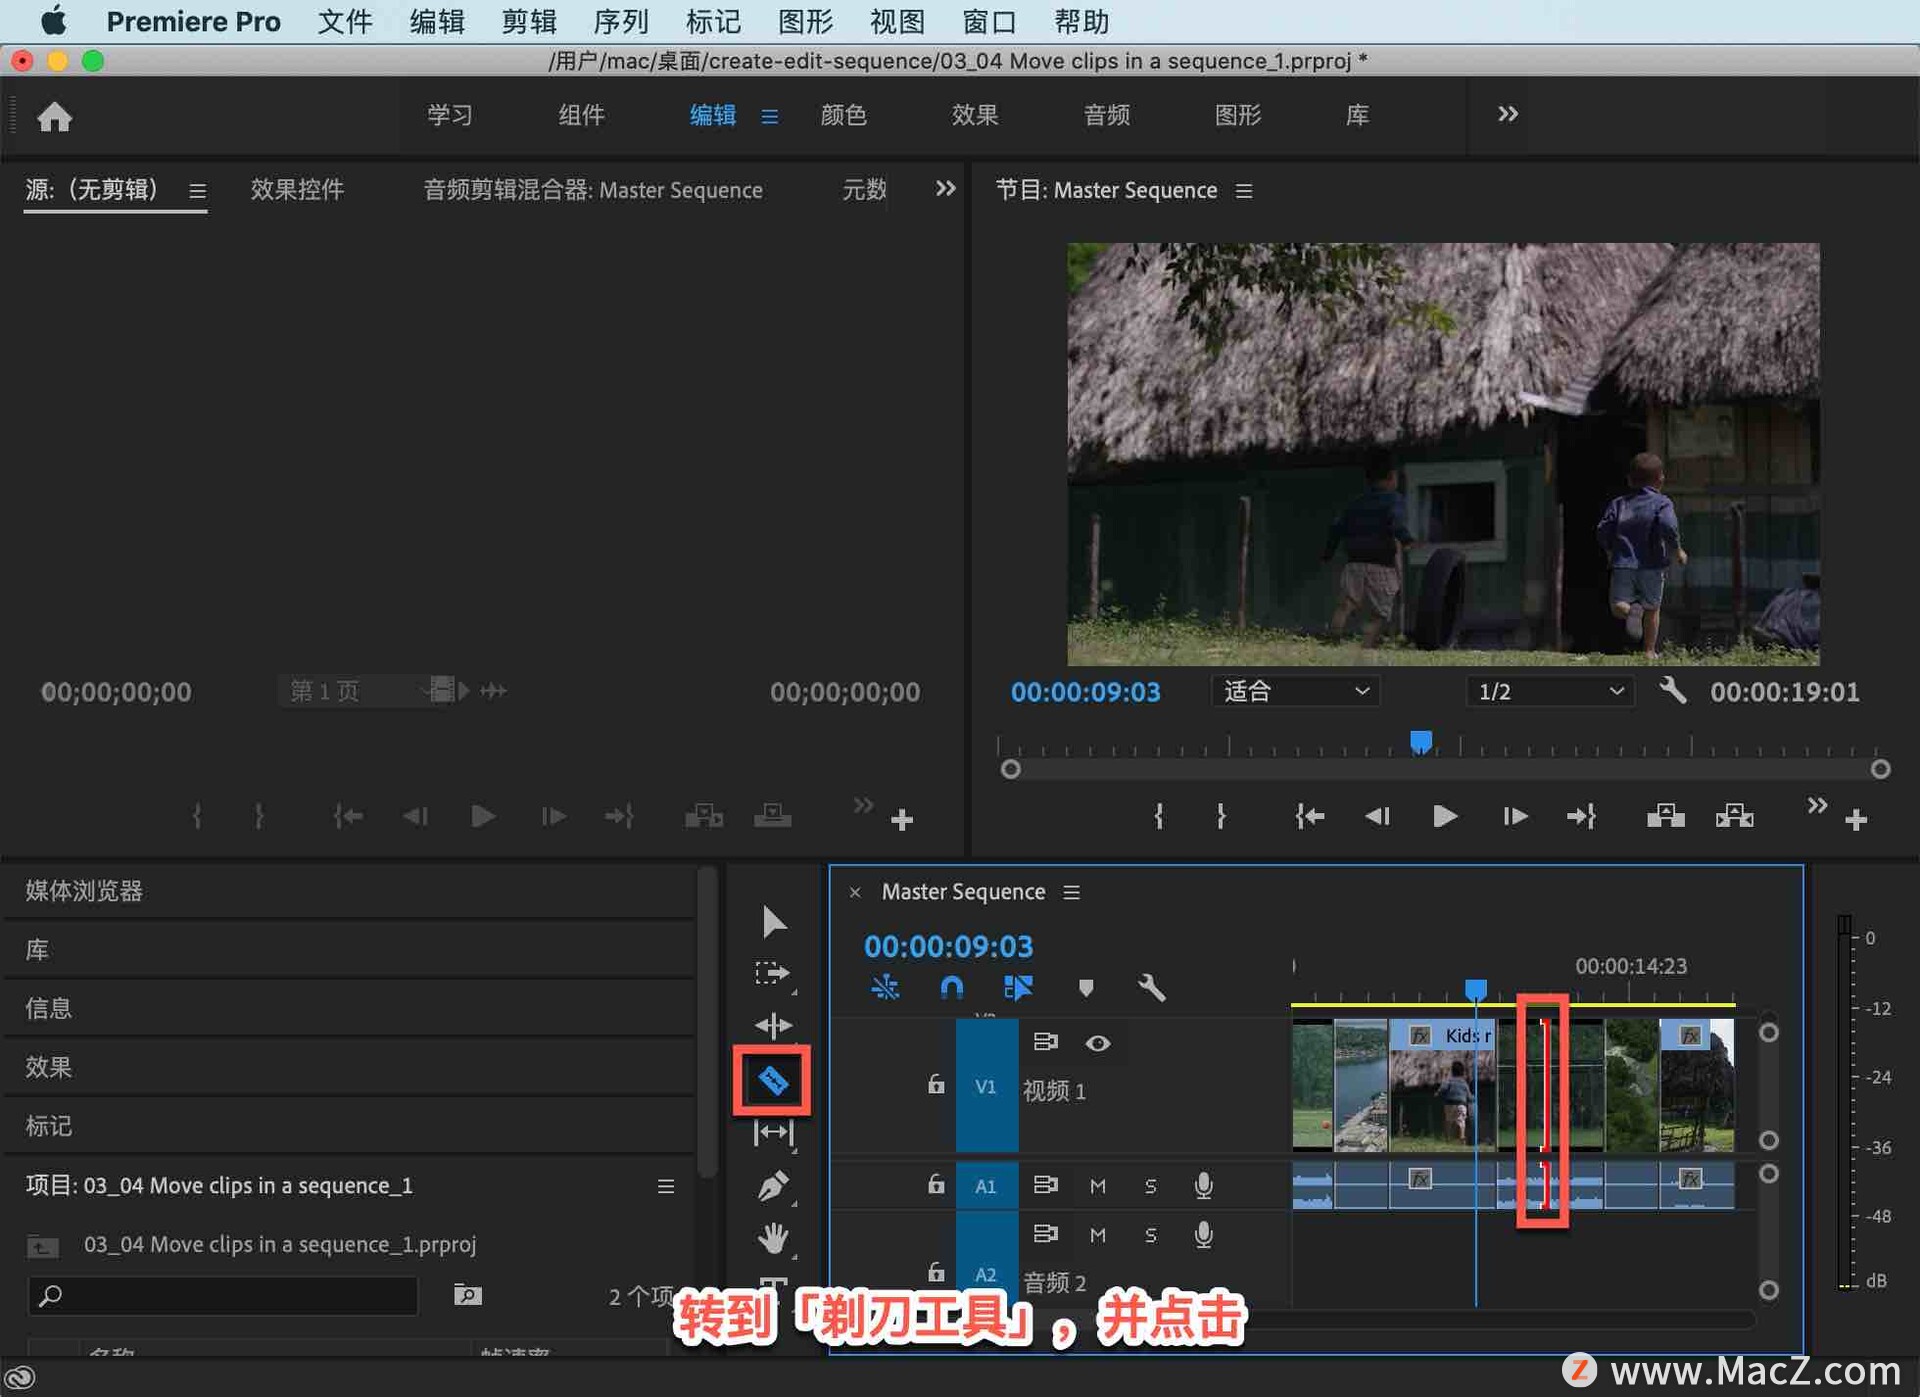
Task: Toggle V1 track targeting
Action: (x=986, y=1086)
